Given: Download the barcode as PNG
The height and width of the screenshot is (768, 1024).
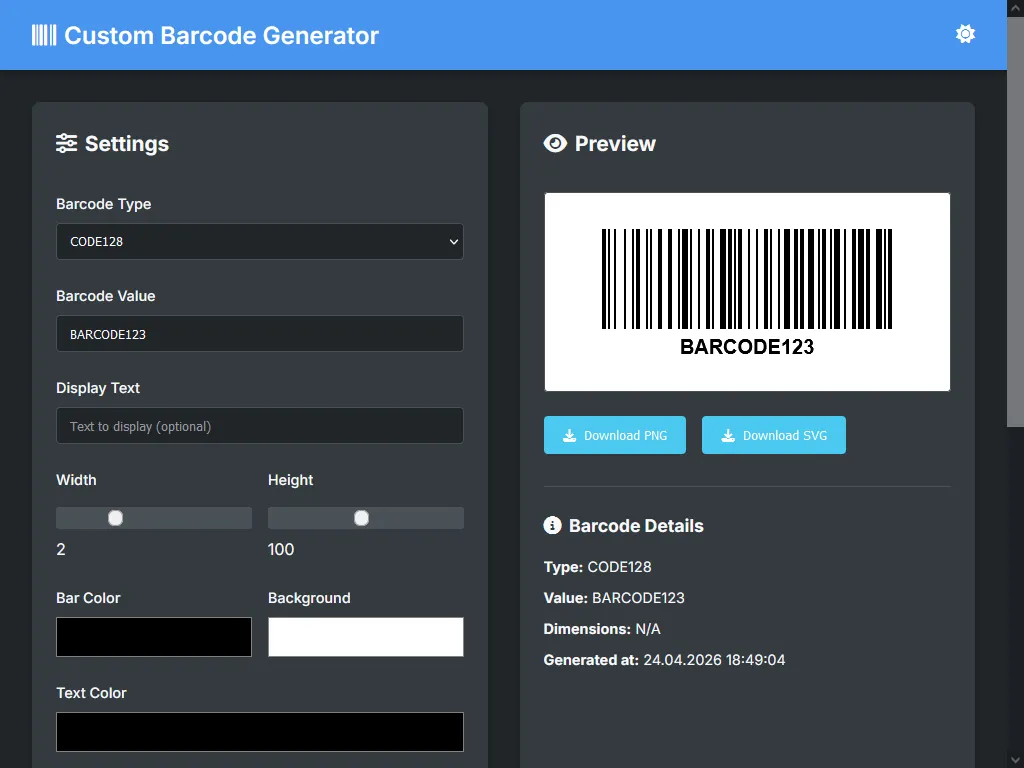Looking at the screenshot, I should click(x=615, y=435).
